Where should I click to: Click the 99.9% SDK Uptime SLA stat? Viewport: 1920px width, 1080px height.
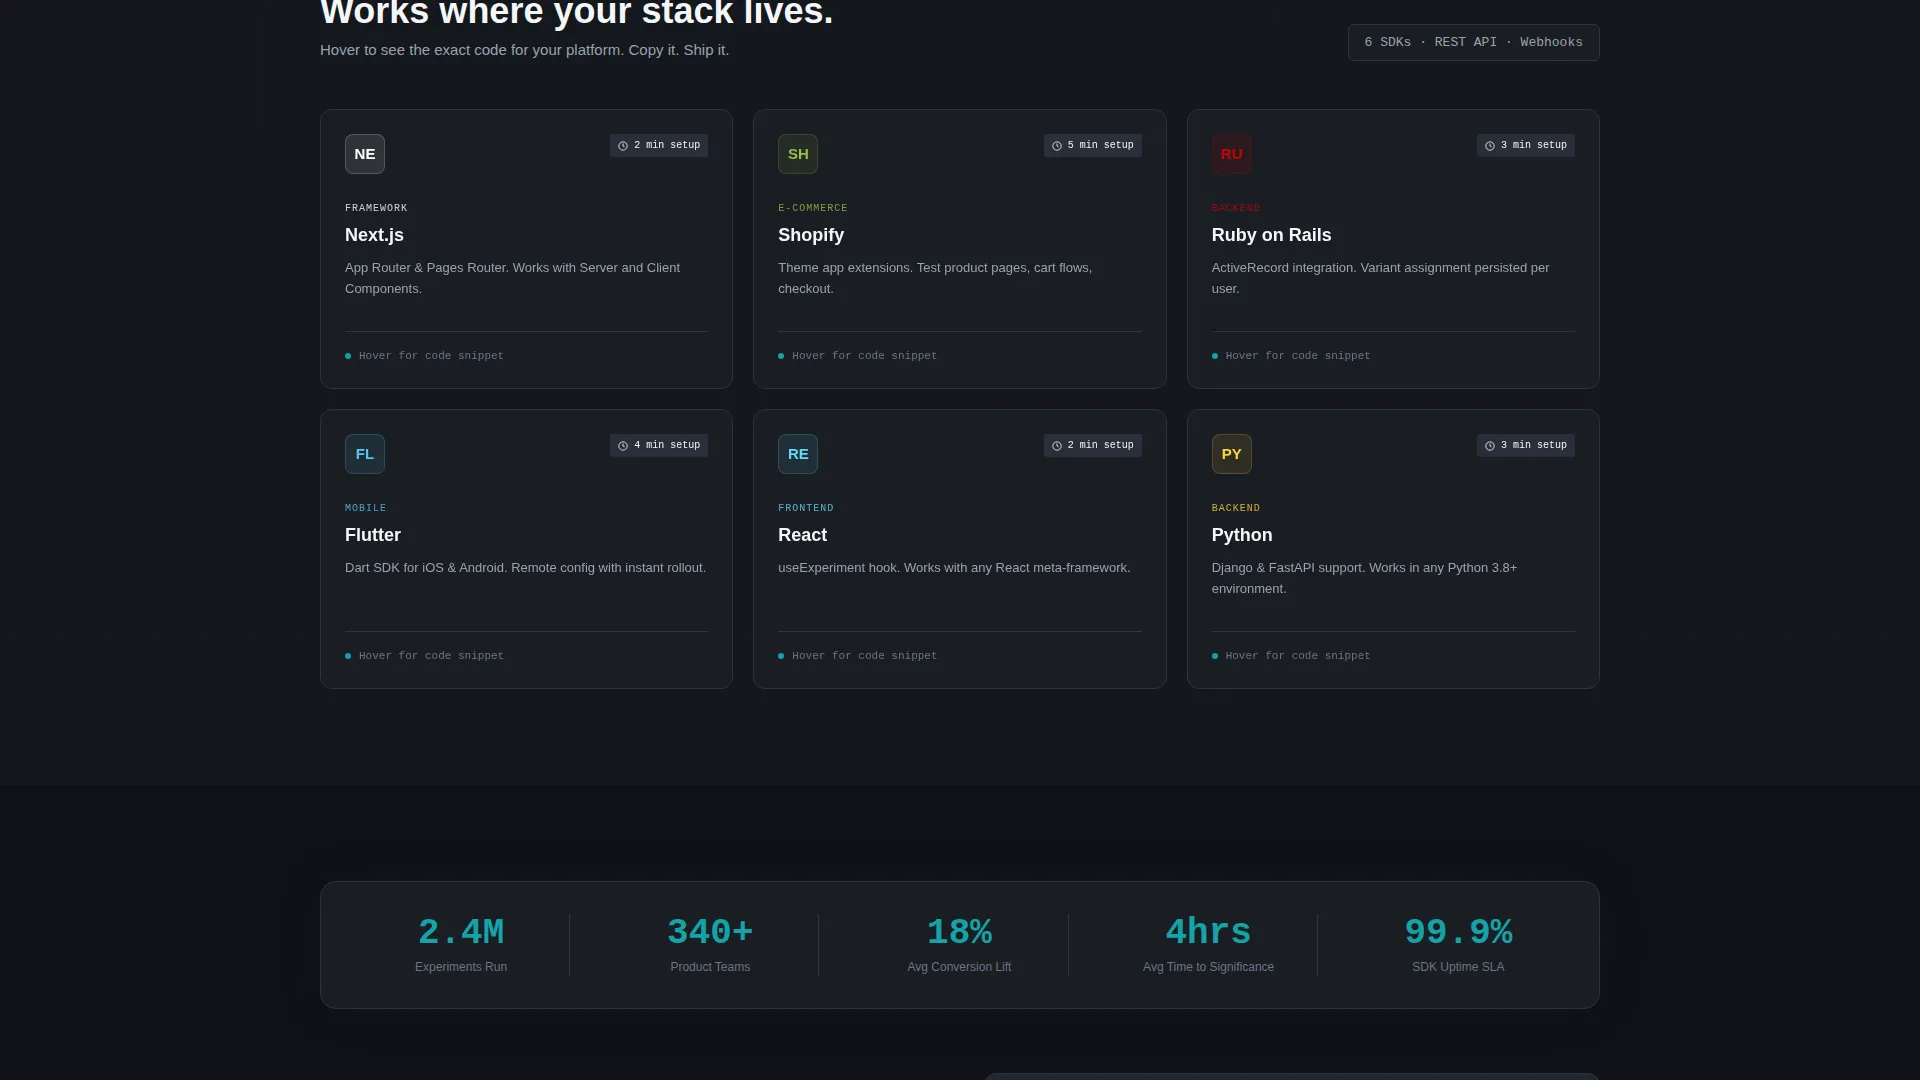tap(1458, 944)
